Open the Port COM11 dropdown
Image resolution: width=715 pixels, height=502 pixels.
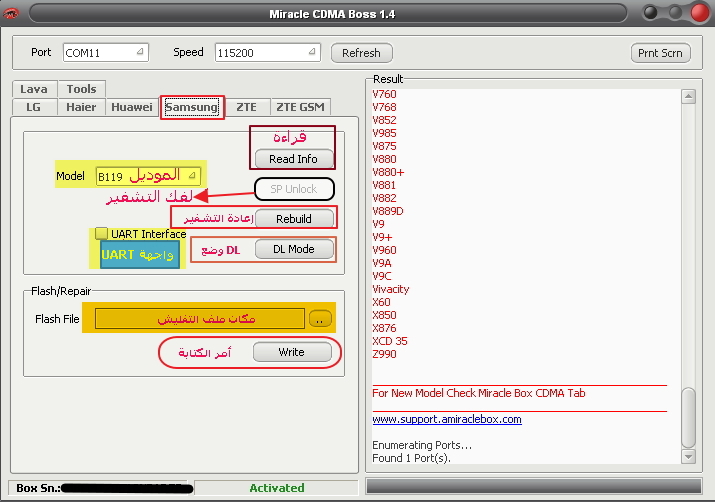click(x=106, y=52)
